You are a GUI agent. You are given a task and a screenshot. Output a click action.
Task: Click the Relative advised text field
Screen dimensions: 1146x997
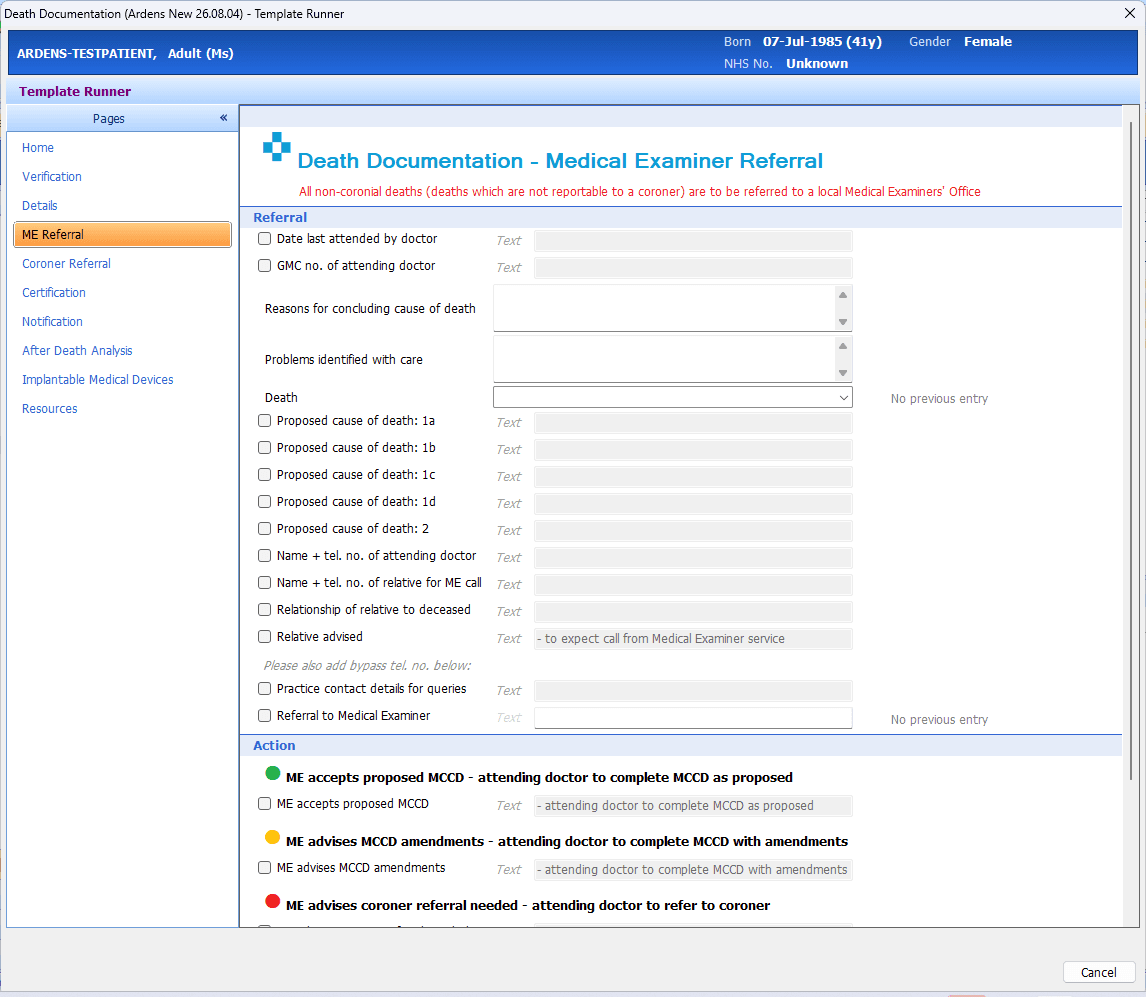point(693,639)
